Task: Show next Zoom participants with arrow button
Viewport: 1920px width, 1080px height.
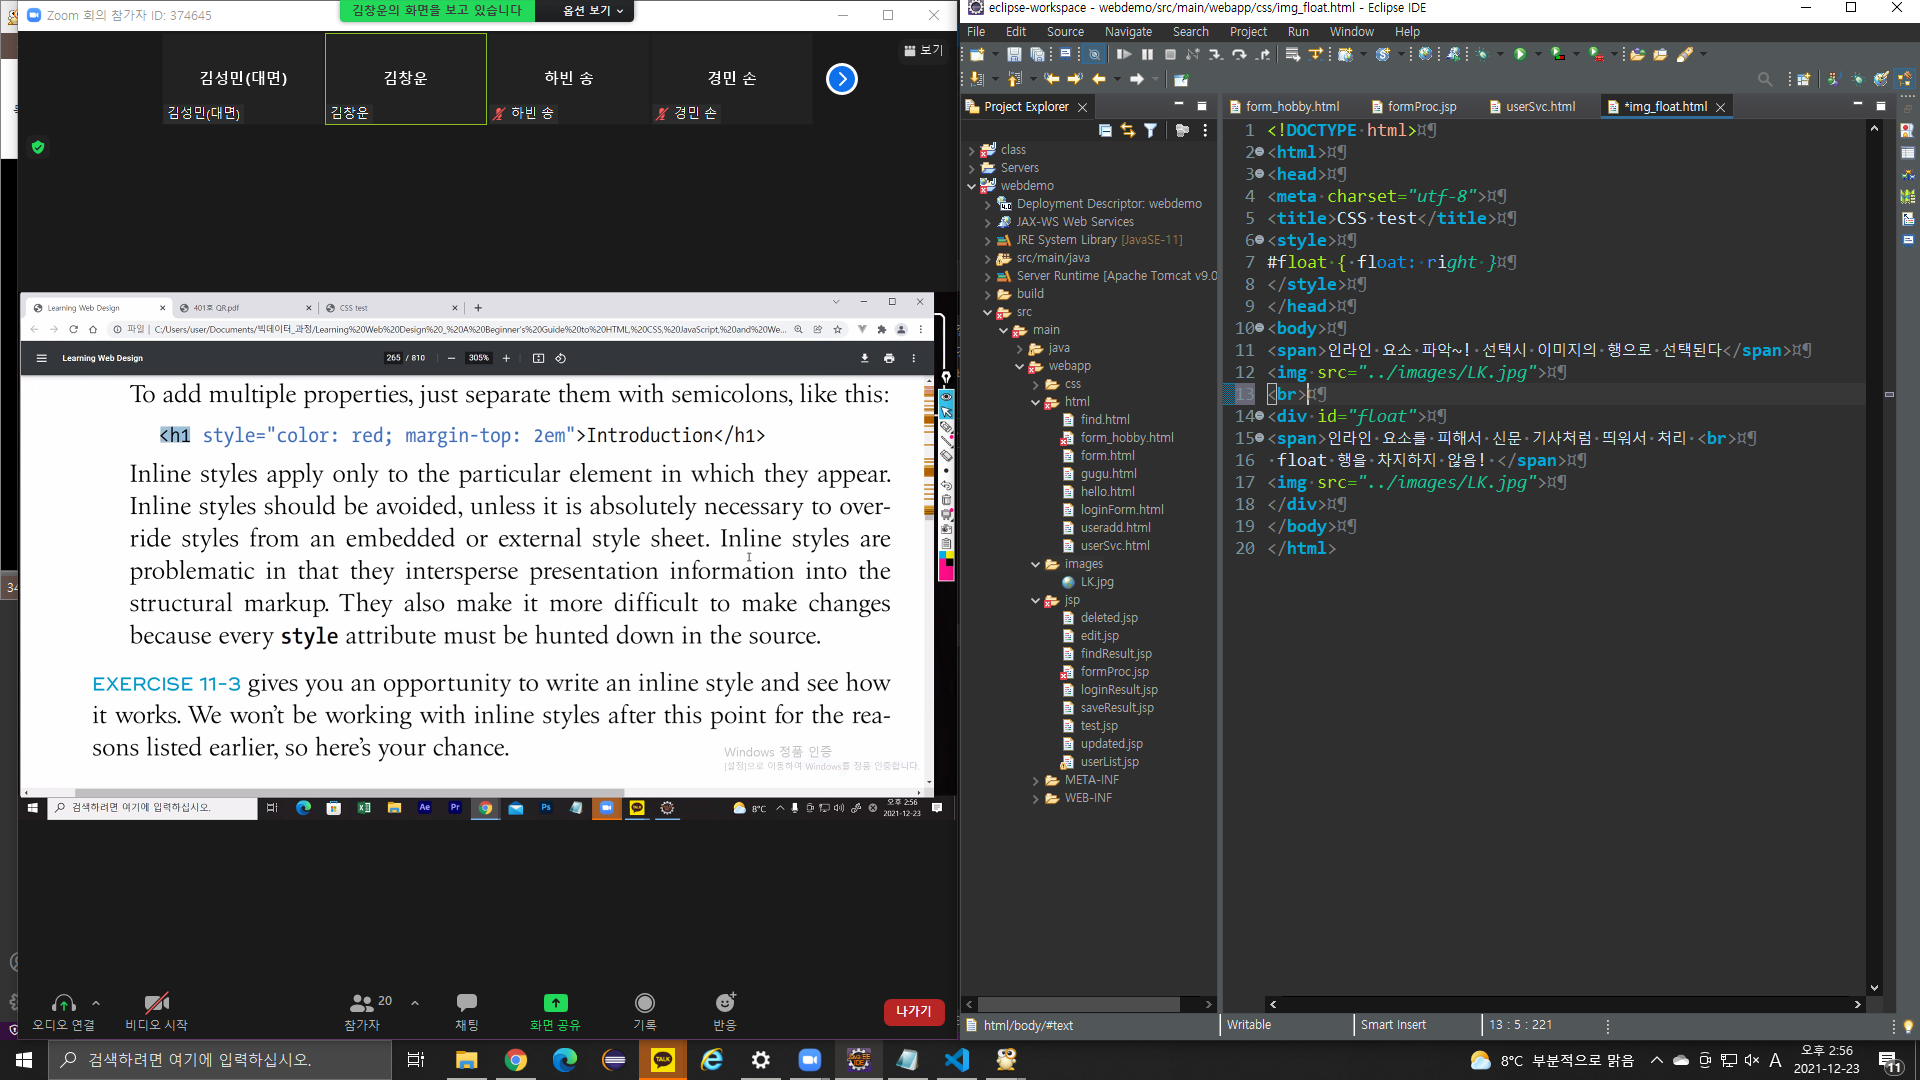Action: pyautogui.click(x=842, y=79)
